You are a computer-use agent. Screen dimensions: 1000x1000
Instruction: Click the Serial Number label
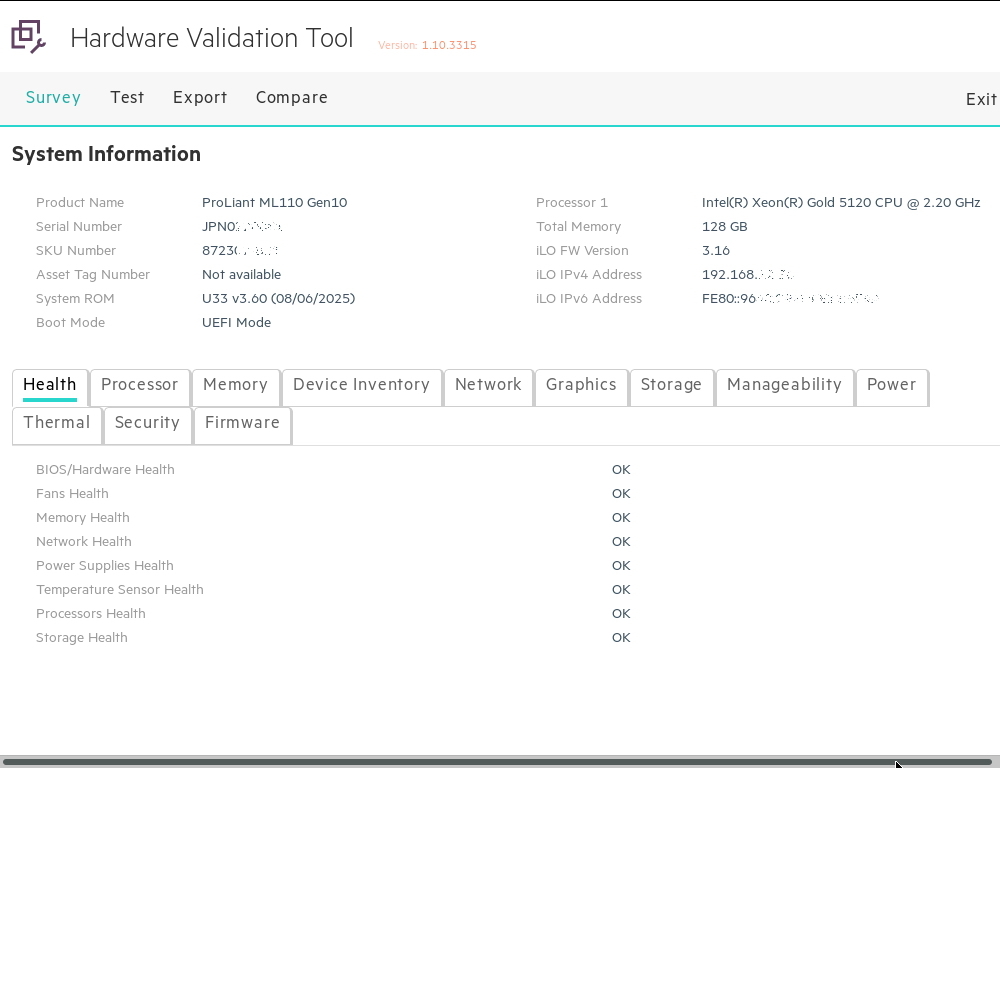pos(79,226)
